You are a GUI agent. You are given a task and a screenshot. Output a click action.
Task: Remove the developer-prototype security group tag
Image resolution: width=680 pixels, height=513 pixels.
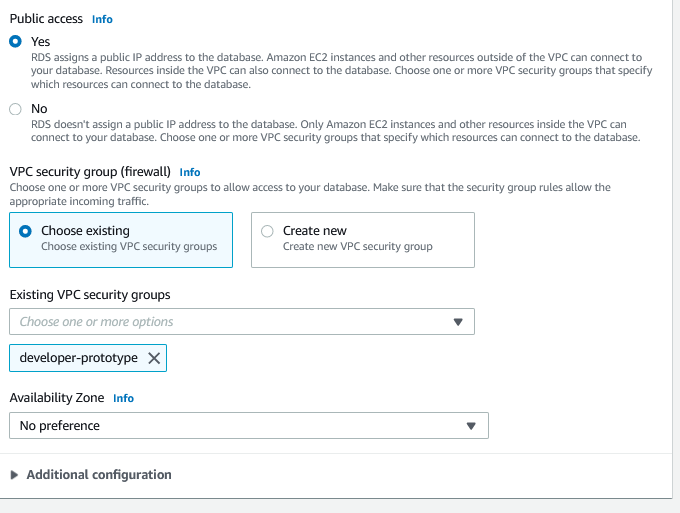click(x=154, y=358)
